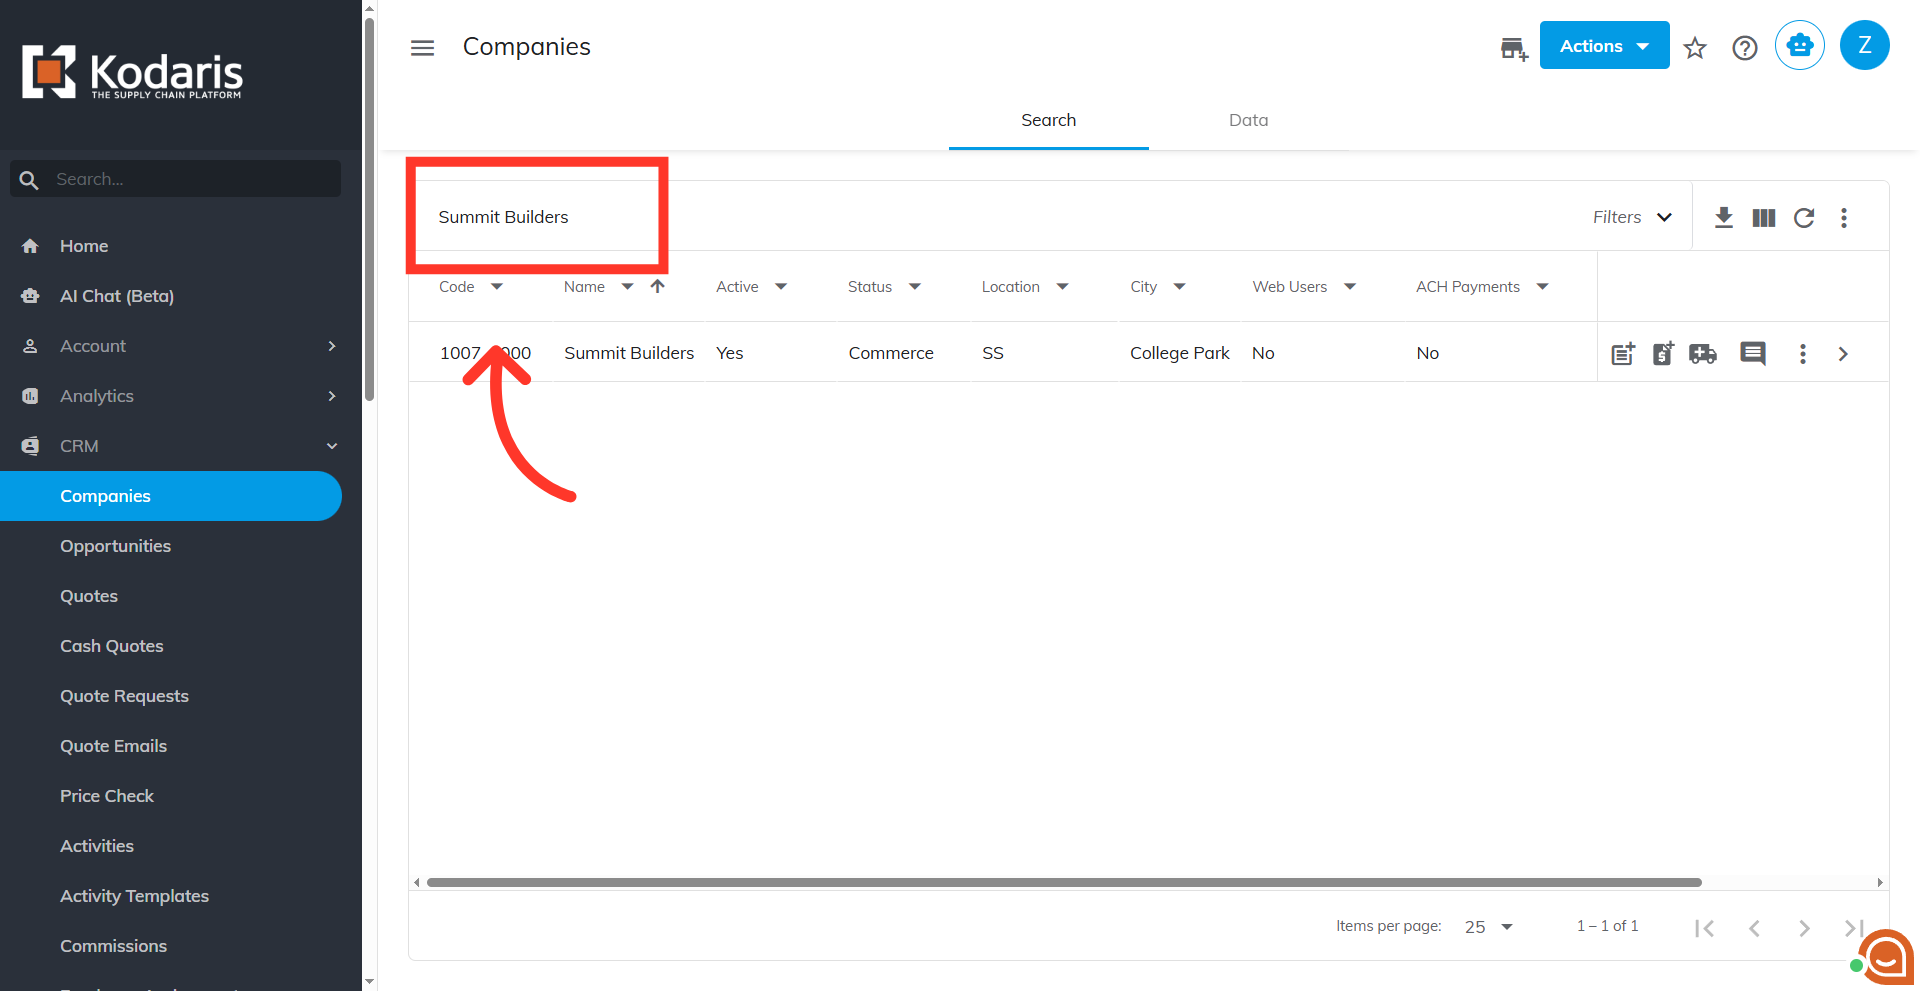Open Summit Builders details chevron
The image size is (1920, 991).
(1842, 353)
